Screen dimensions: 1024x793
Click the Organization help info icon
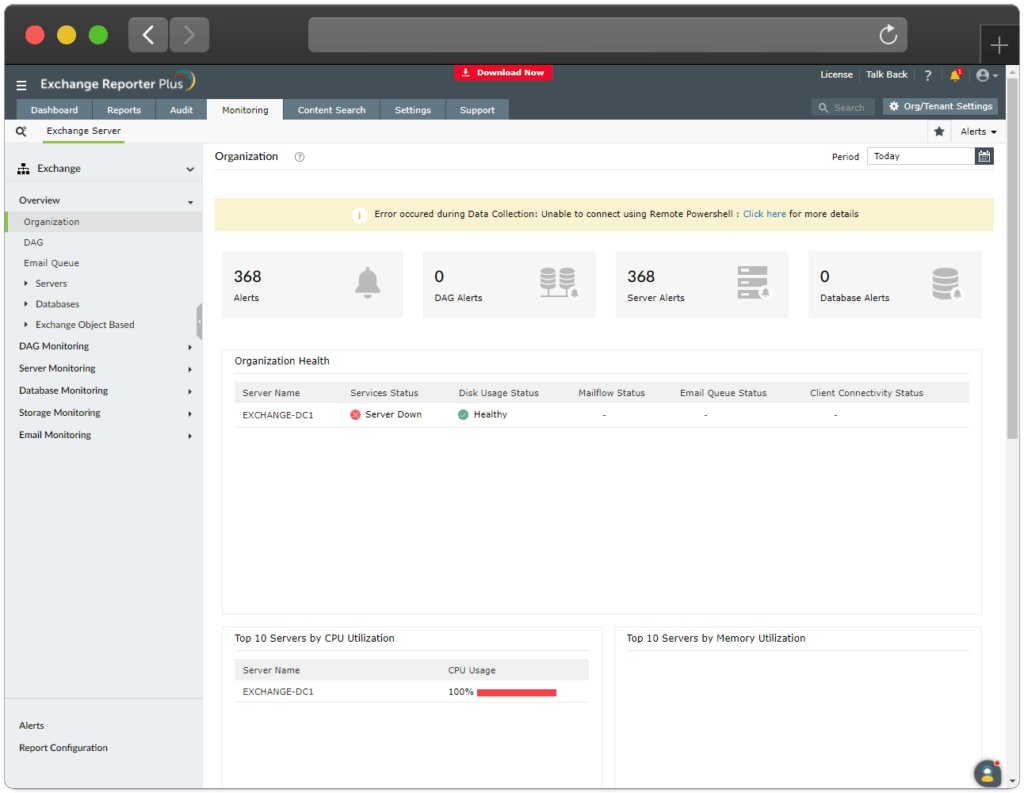point(299,157)
